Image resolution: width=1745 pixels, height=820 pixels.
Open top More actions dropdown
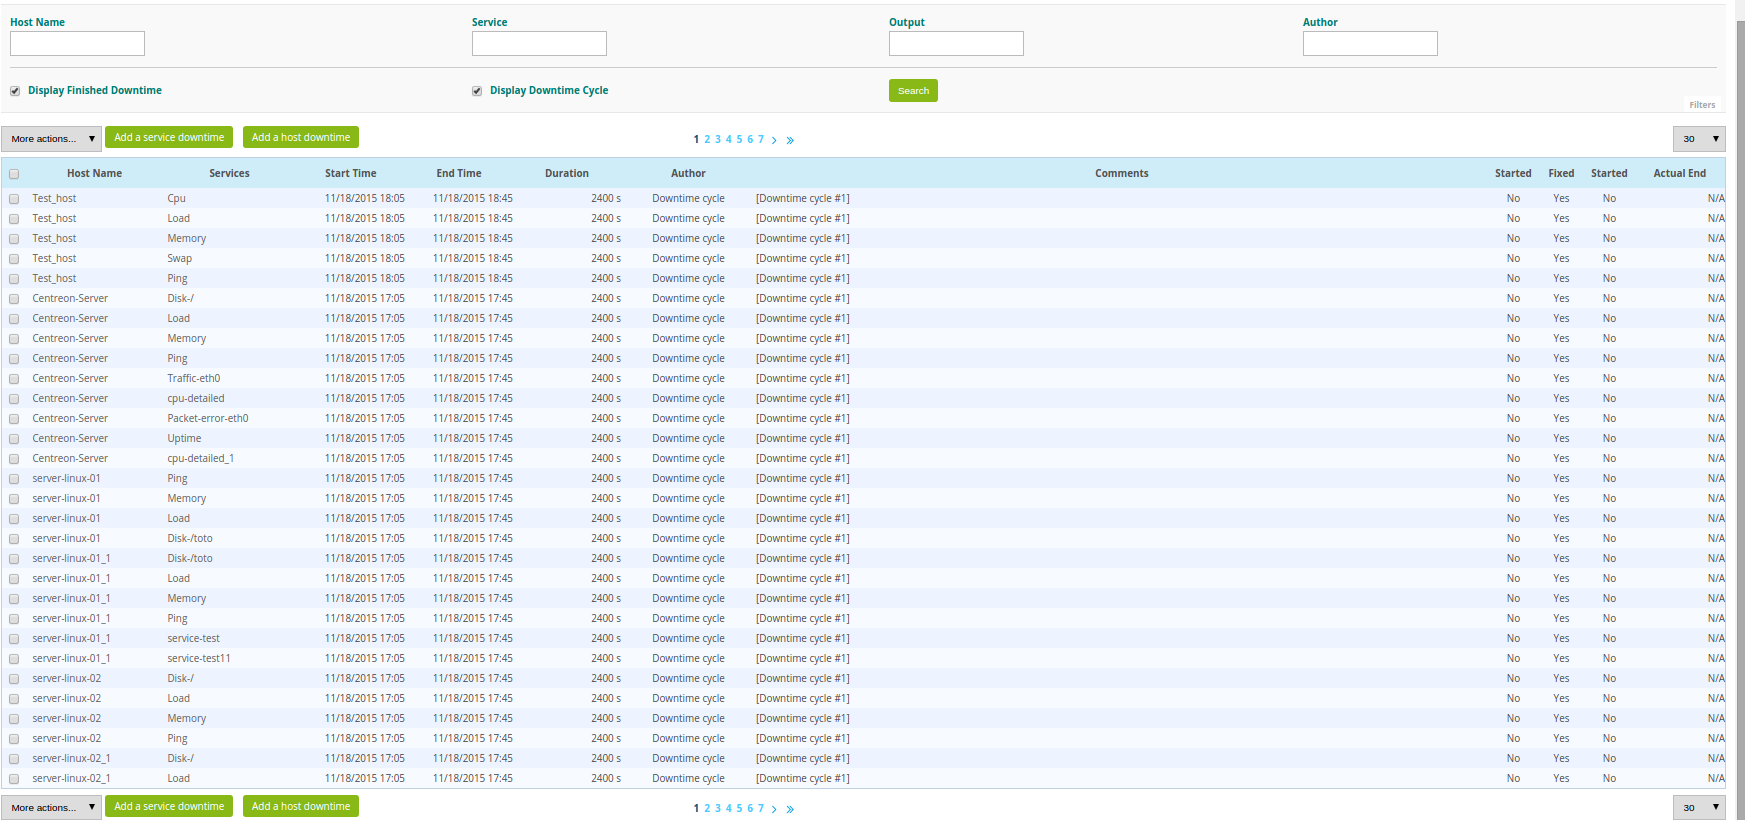[51, 139]
